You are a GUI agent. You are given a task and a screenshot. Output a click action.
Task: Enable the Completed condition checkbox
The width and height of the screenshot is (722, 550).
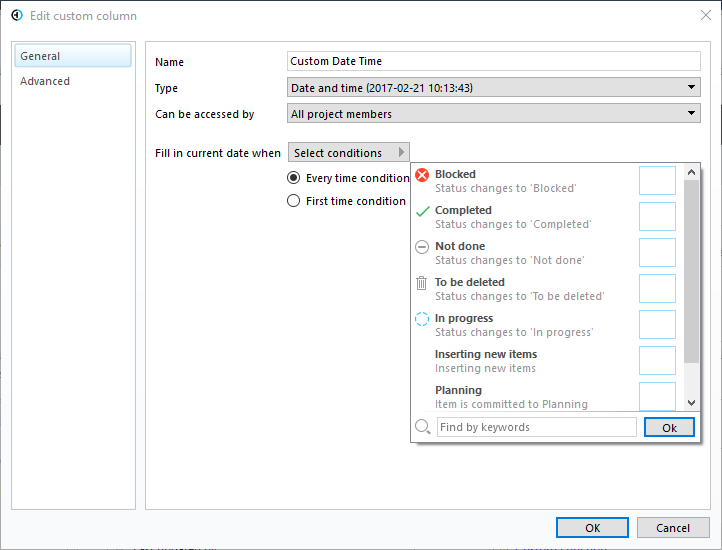pos(657,217)
